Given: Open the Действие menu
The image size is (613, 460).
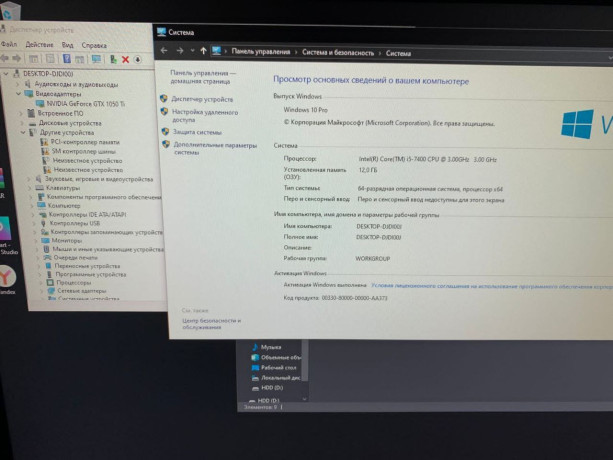Looking at the screenshot, I should pos(39,45).
